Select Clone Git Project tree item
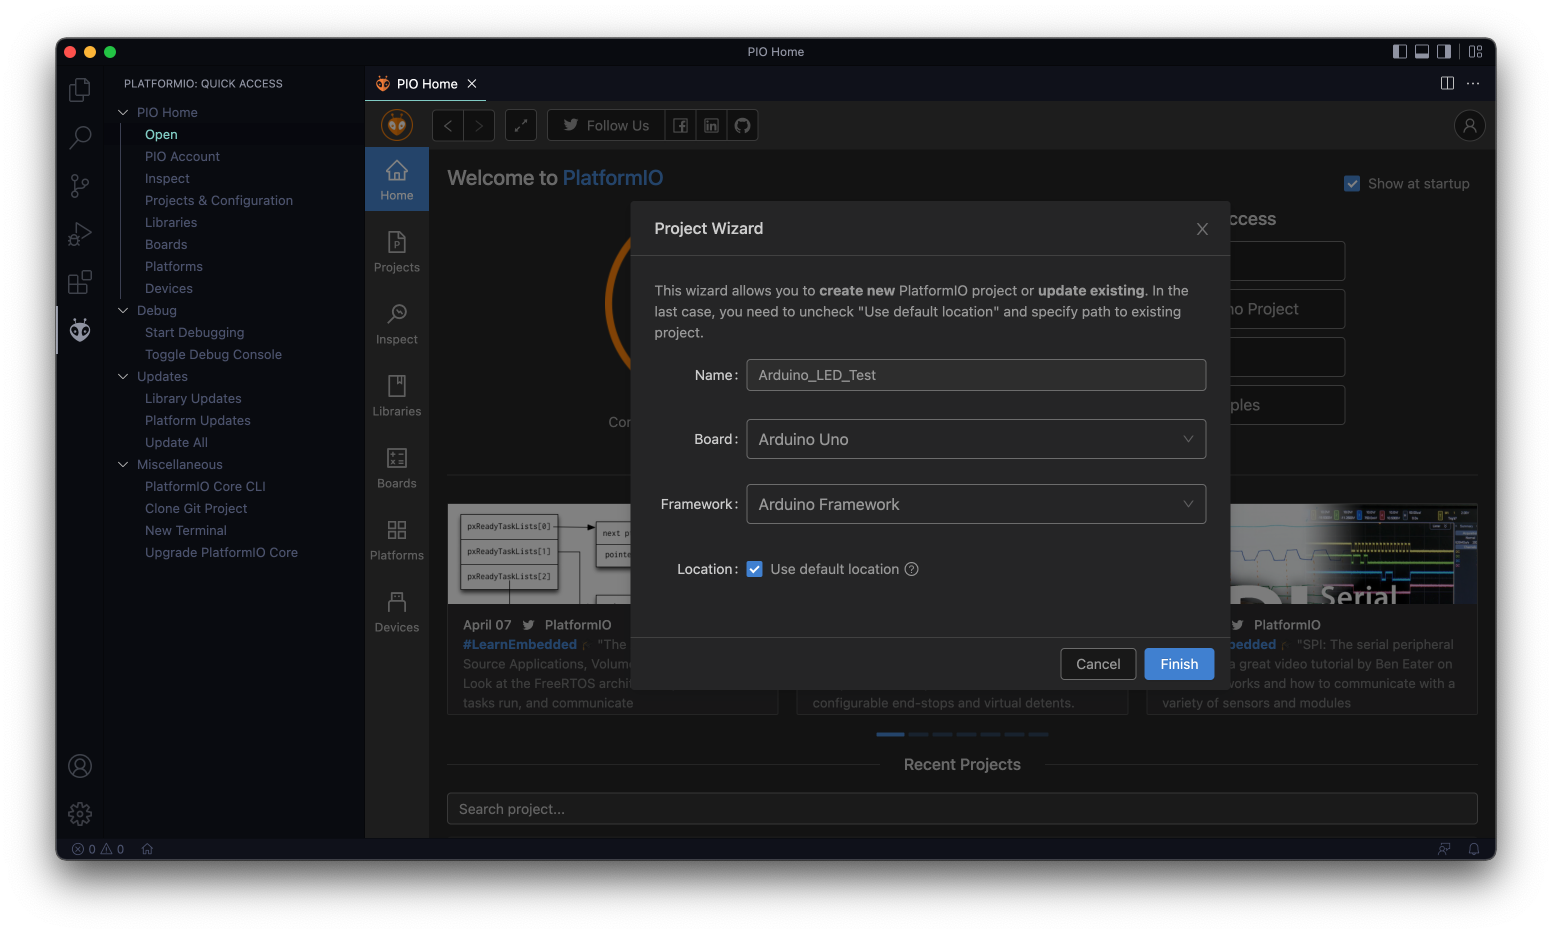 pos(196,508)
